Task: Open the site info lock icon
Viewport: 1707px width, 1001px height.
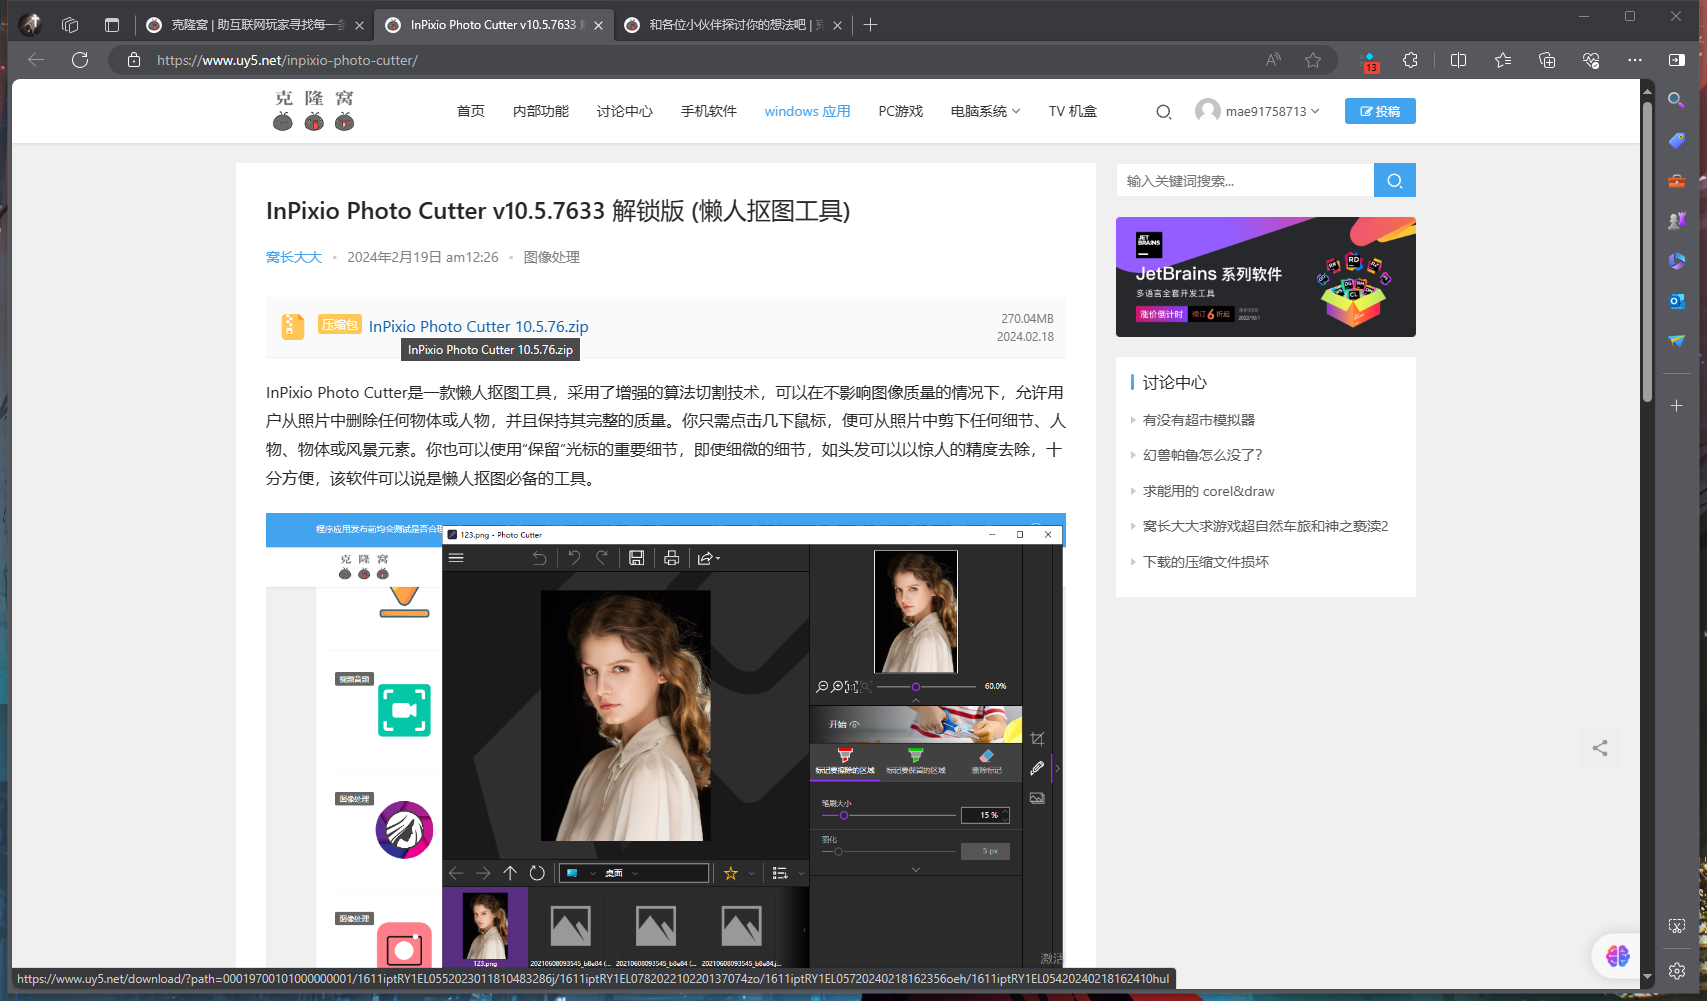Action: [x=134, y=60]
